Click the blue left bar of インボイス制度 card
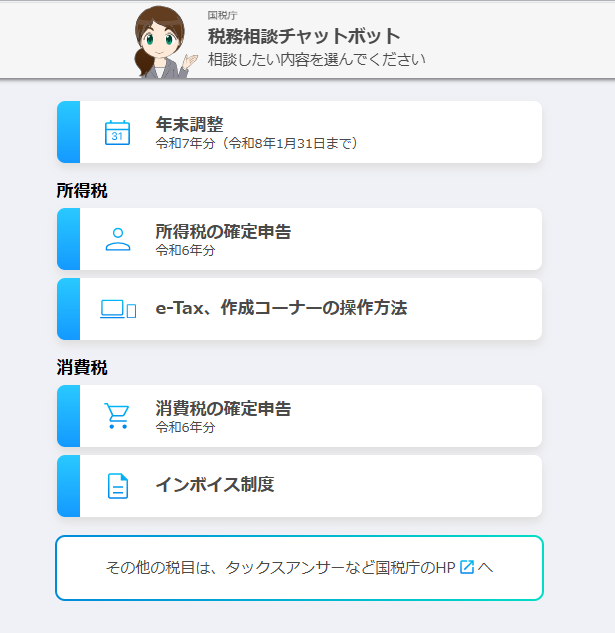 coord(68,486)
